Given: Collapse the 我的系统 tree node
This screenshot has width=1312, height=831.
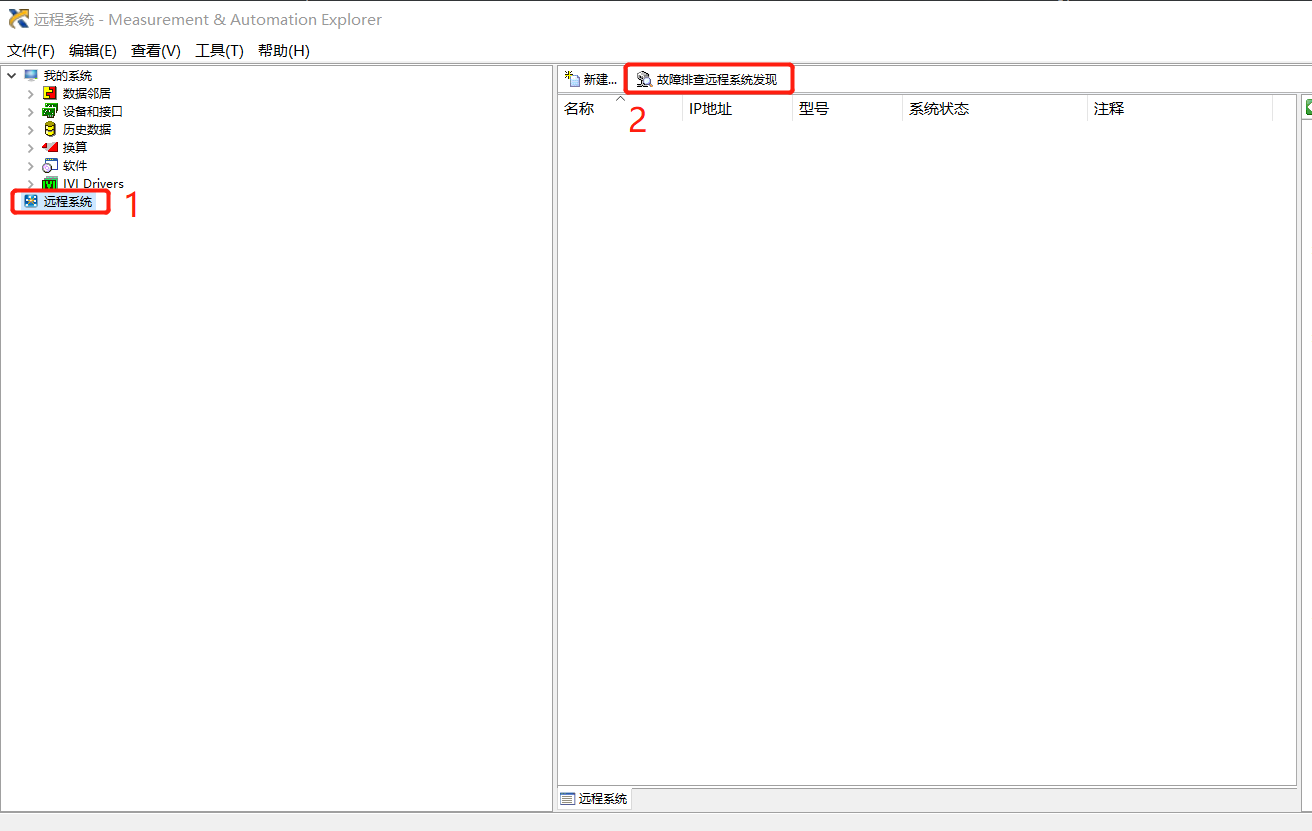Looking at the screenshot, I should pos(11,76).
